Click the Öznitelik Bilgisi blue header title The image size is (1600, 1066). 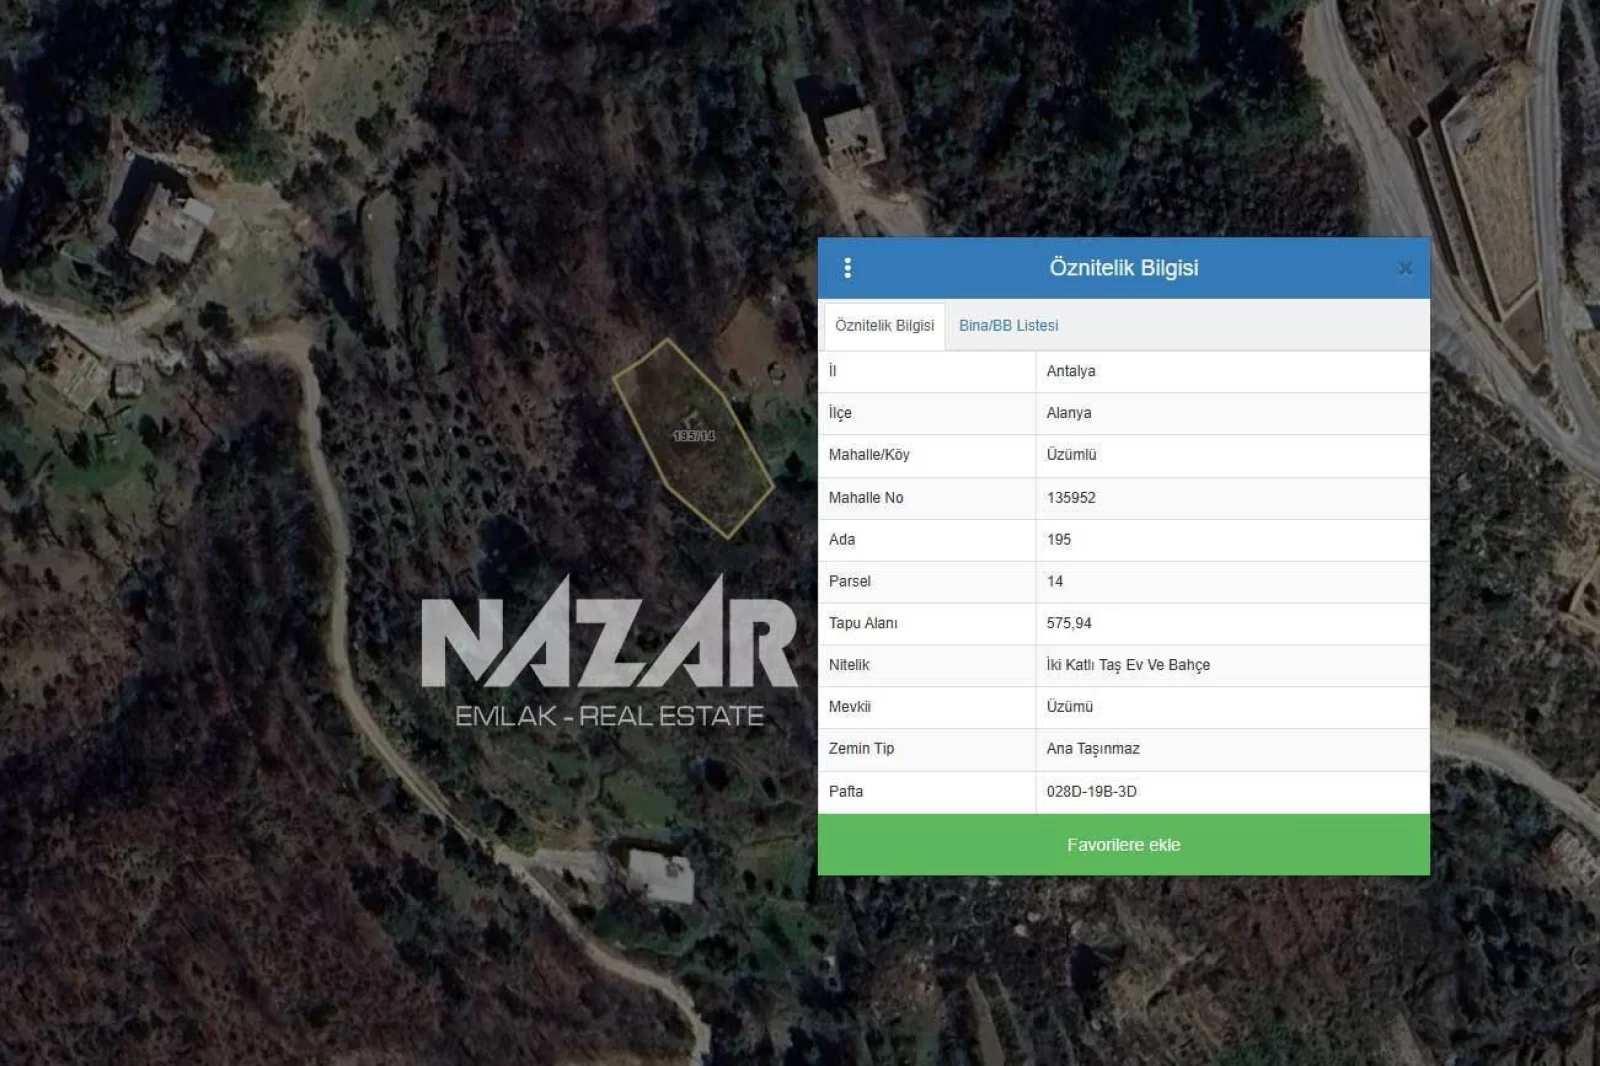coord(1123,268)
